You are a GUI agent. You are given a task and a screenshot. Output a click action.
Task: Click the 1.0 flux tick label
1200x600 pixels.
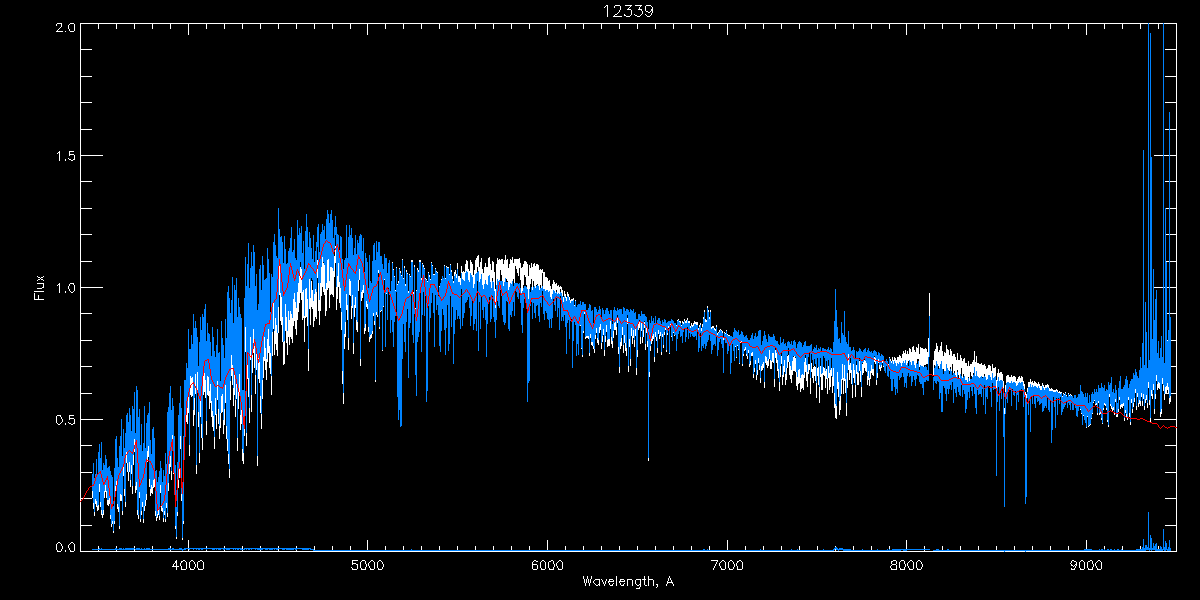pos(64,287)
